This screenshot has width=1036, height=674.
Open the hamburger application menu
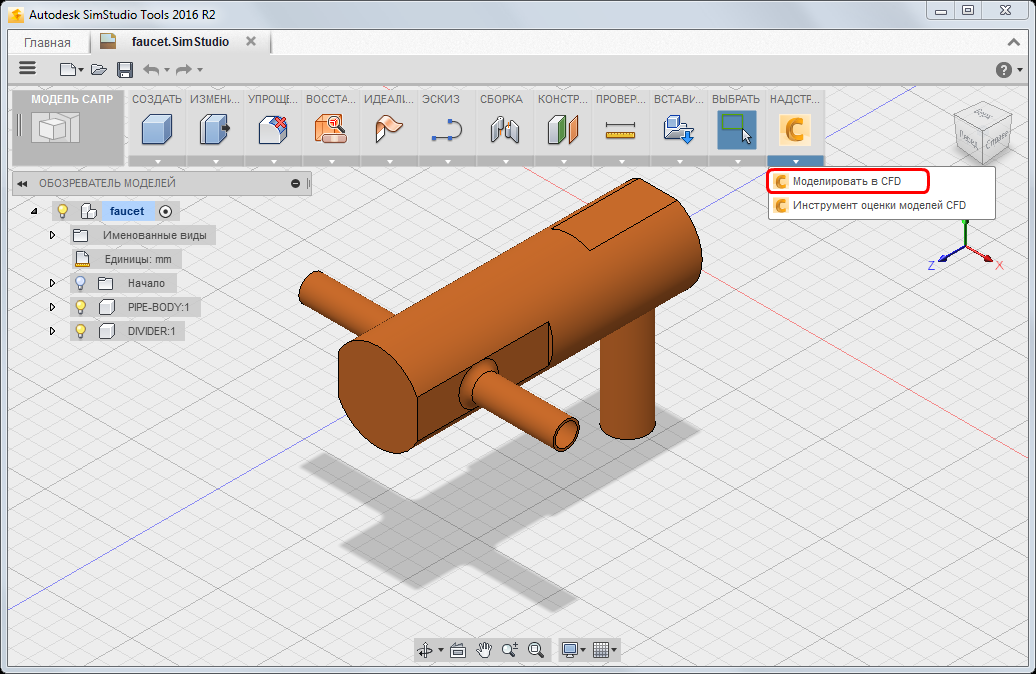point(27,69)
